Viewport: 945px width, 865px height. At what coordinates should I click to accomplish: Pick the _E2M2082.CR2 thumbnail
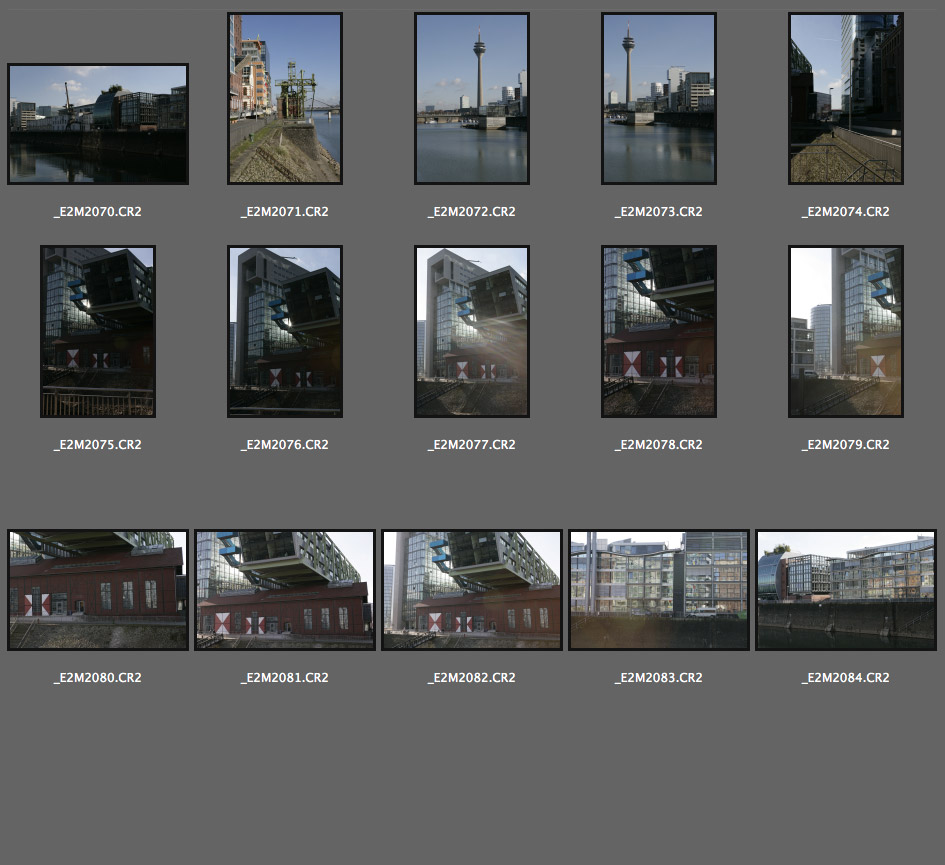click(472, 590)
